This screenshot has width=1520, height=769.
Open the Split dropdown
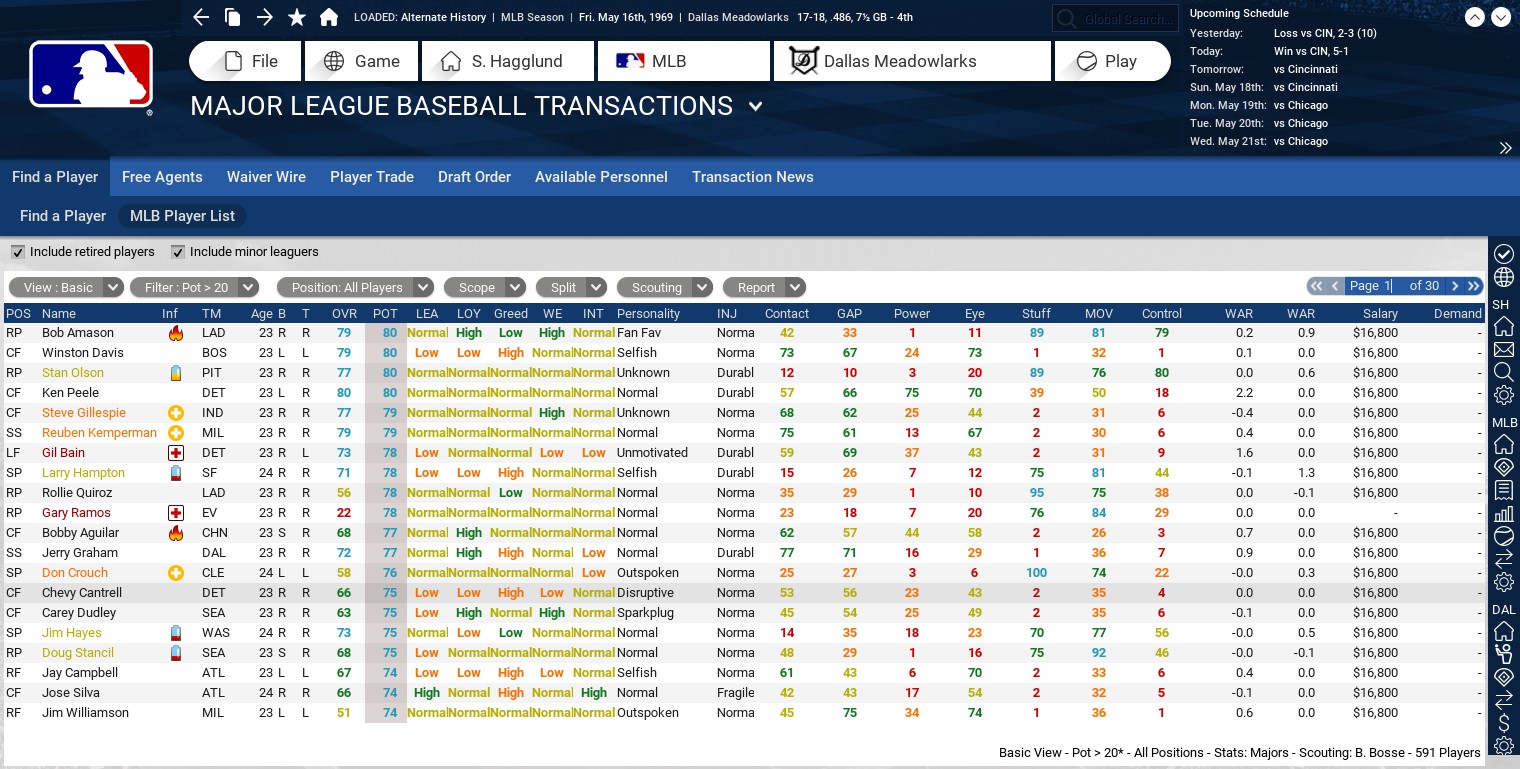[571, 287]
